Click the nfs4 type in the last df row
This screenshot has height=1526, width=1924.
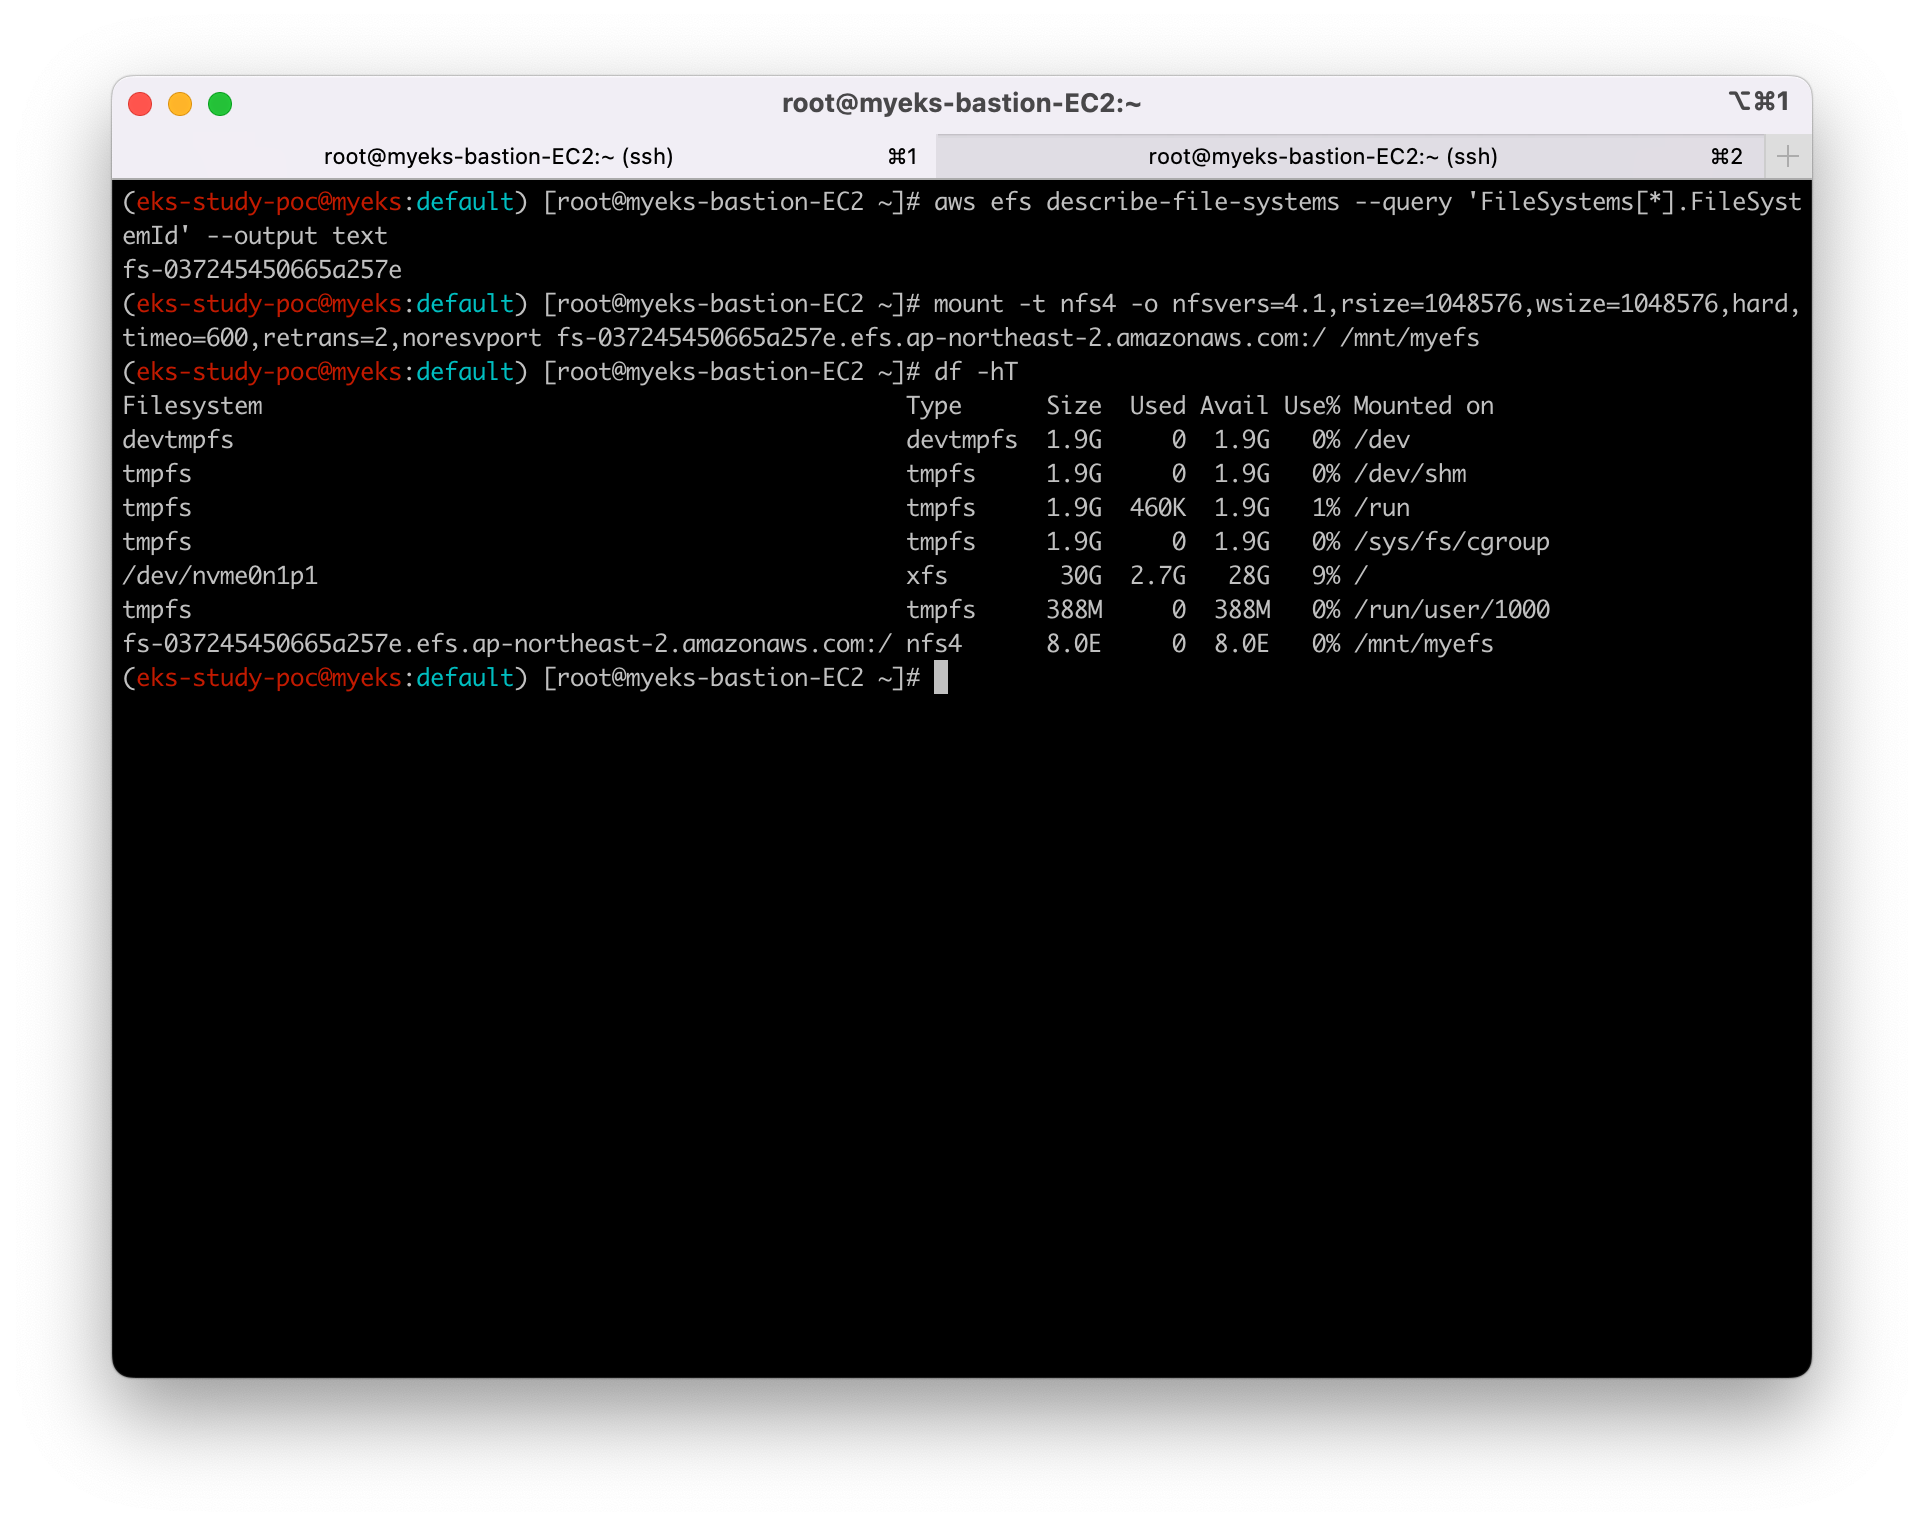[x=933, y=644]
